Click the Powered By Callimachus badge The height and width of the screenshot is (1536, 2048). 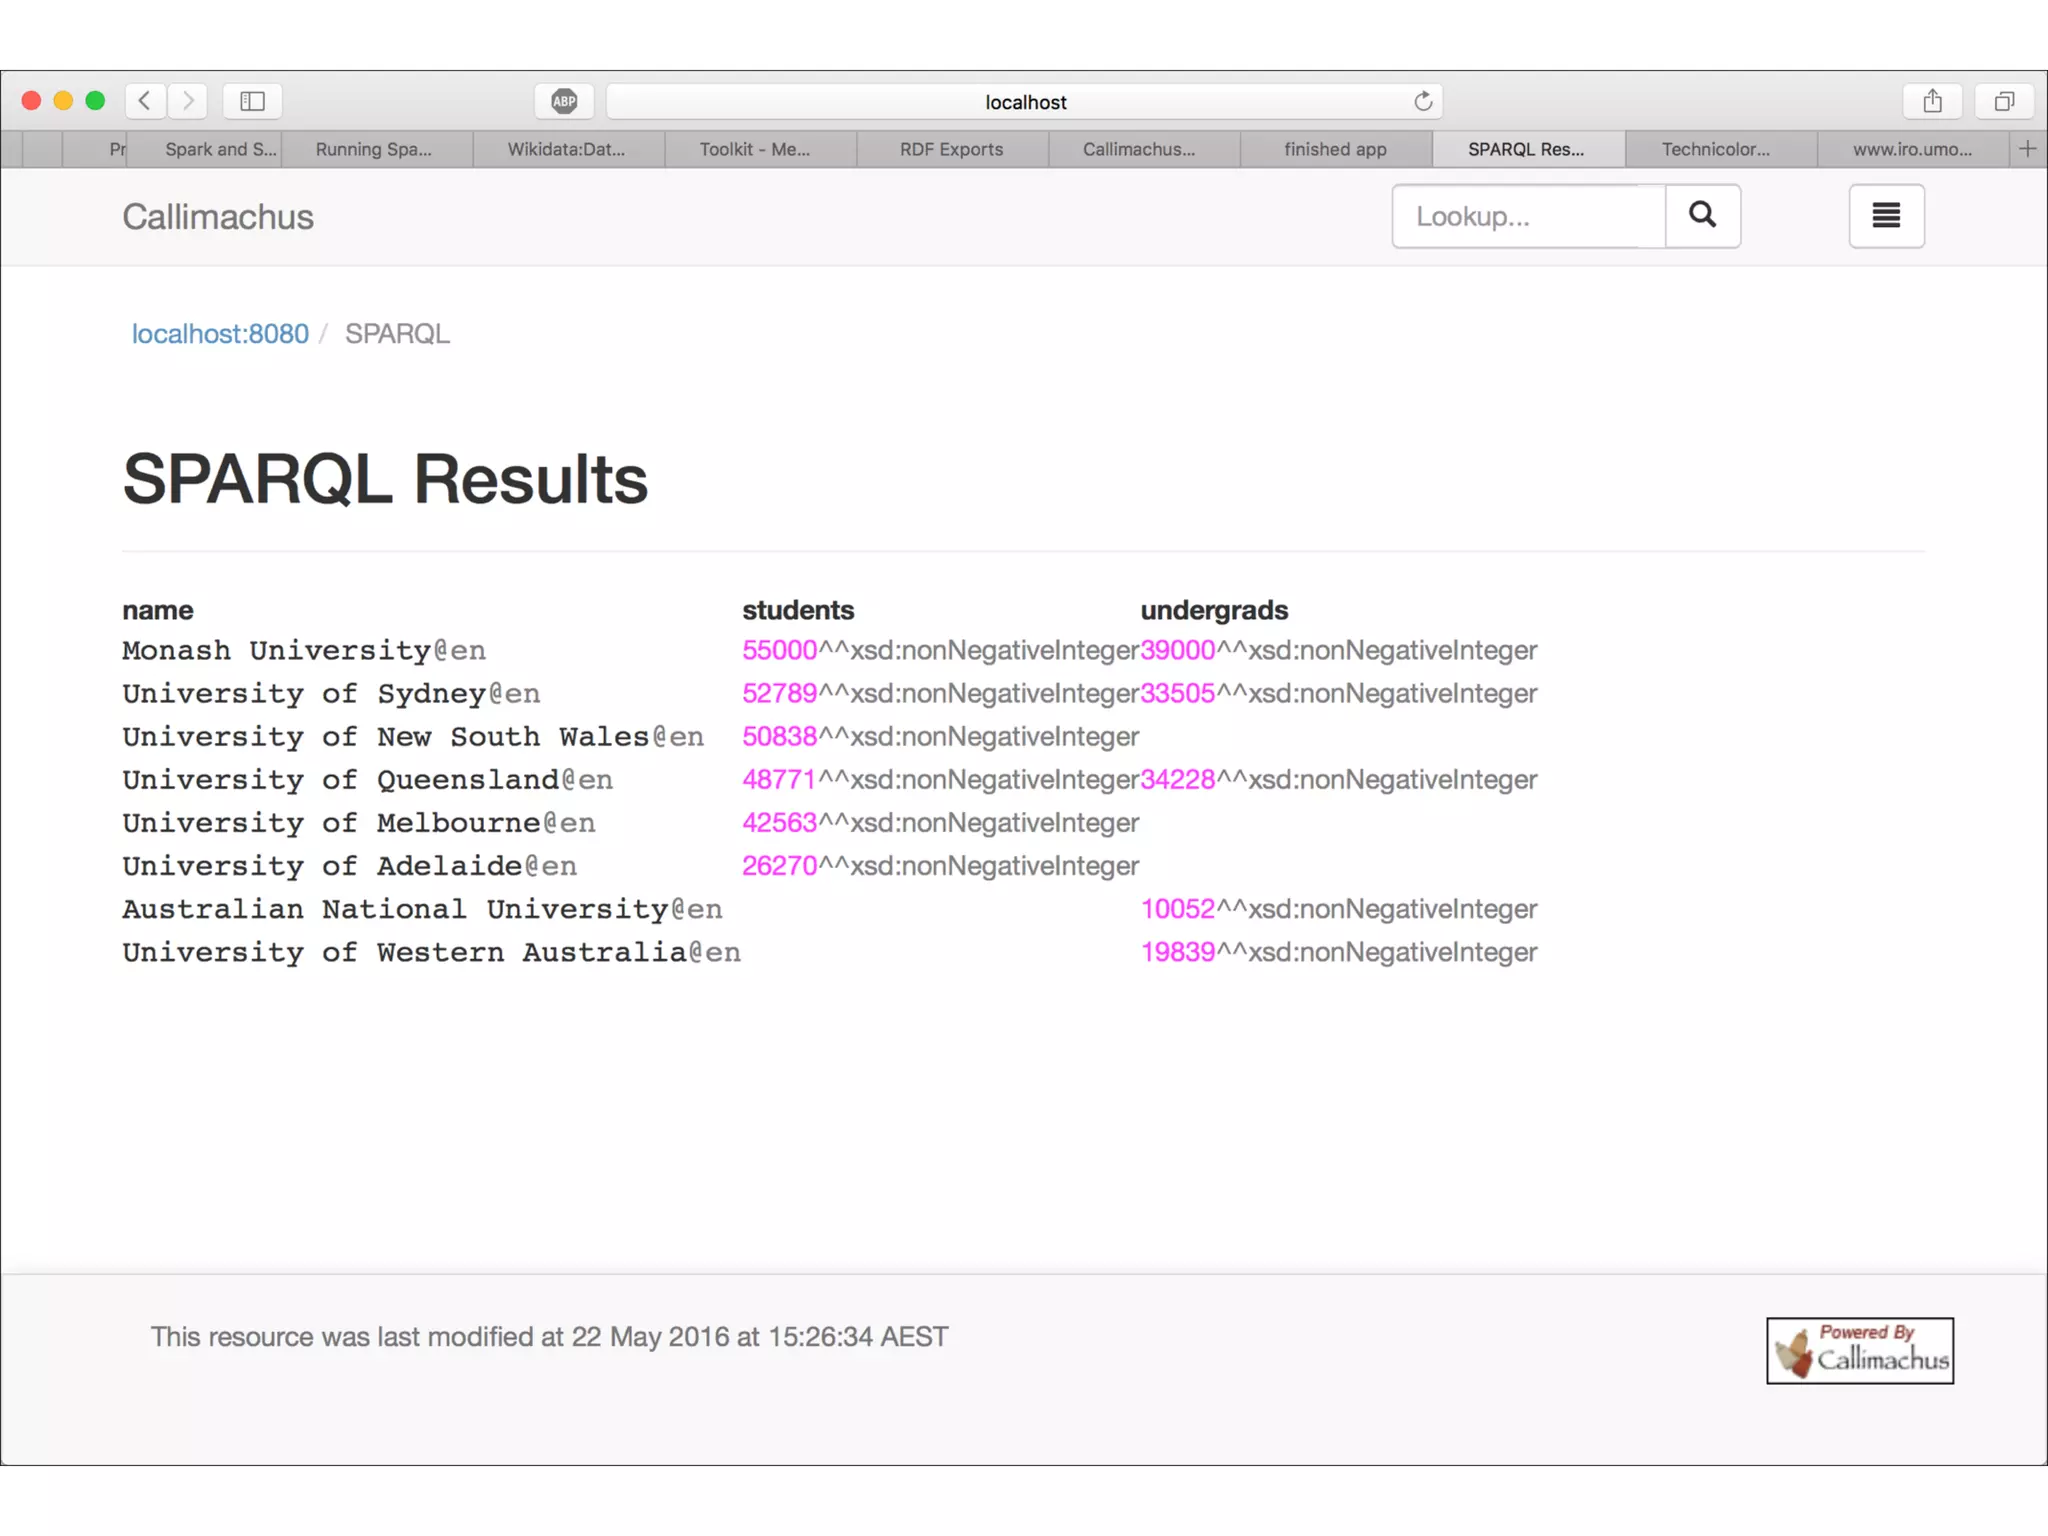pos(1859,1350)
